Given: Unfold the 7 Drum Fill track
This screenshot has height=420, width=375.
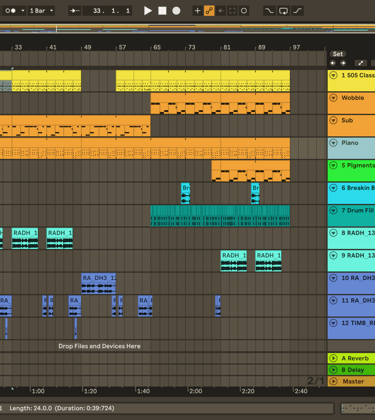Looking at the screenshot, I should click(333, 210).
